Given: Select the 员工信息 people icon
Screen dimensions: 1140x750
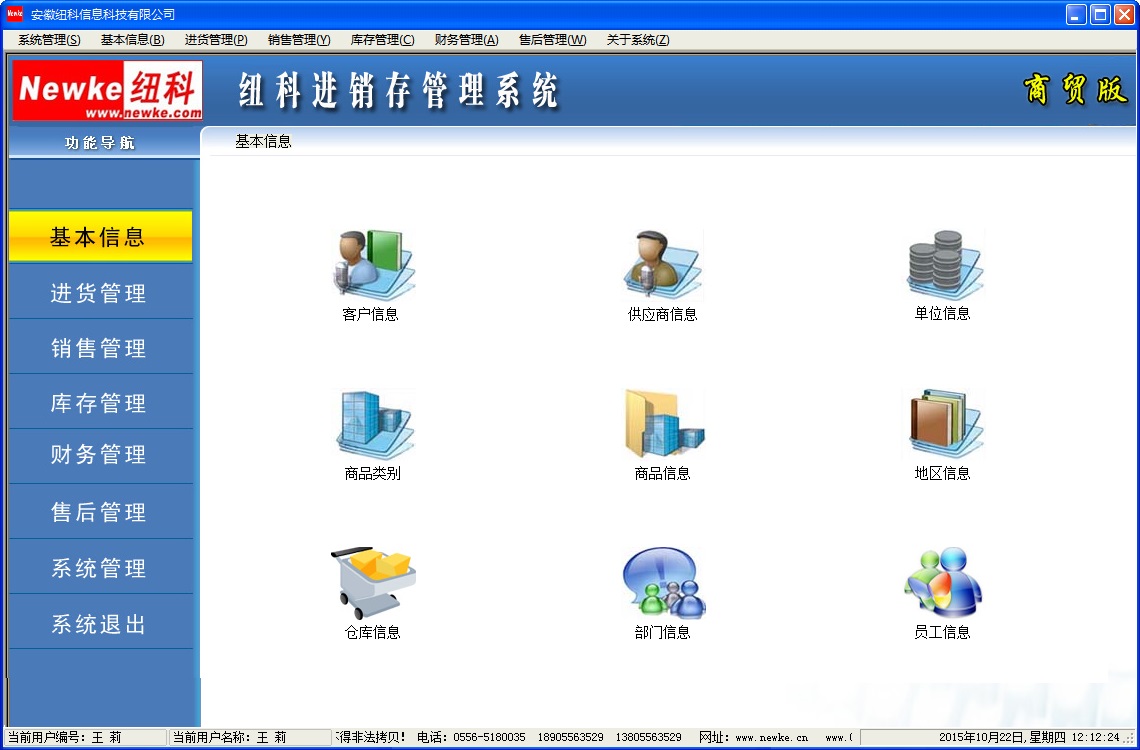Looking at the screenshot, I should [x=942, y=583].
